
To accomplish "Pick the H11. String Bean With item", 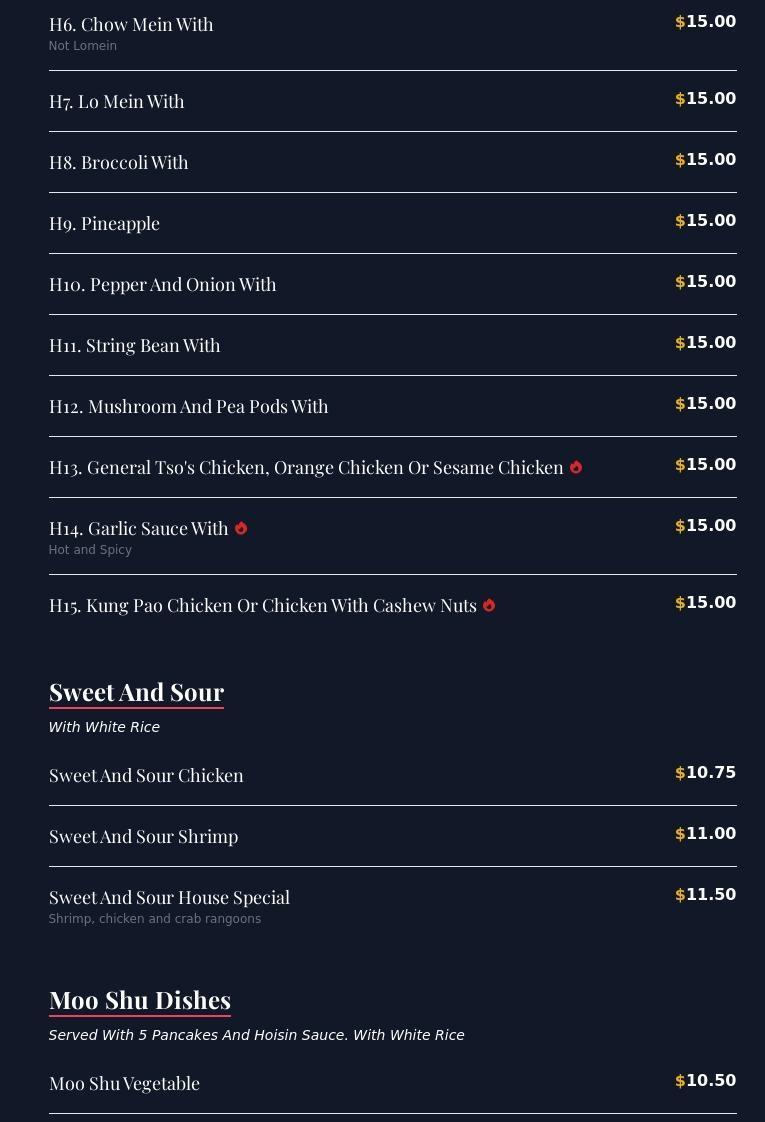I will tap(135, 345).
